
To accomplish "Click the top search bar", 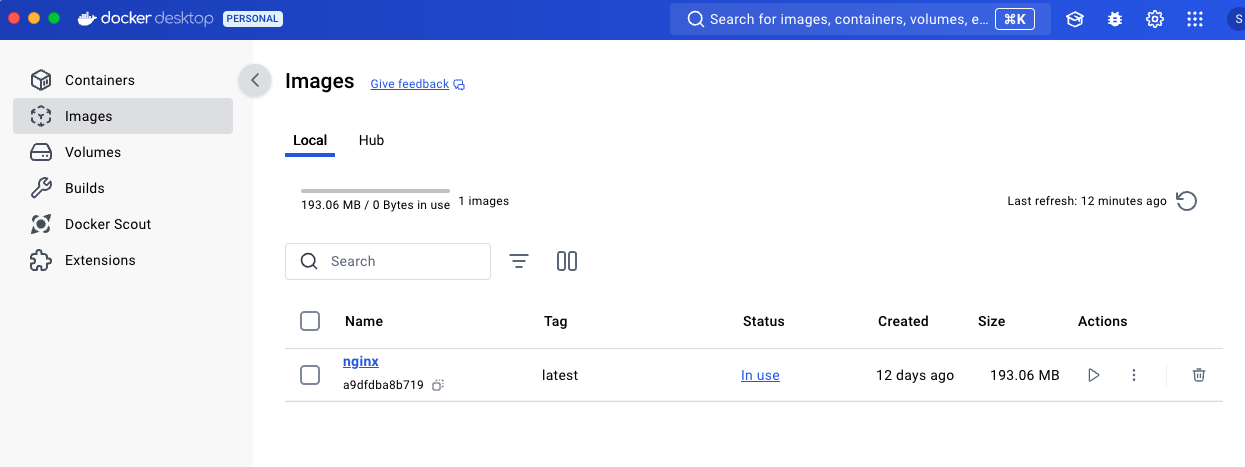I will 860,19.
